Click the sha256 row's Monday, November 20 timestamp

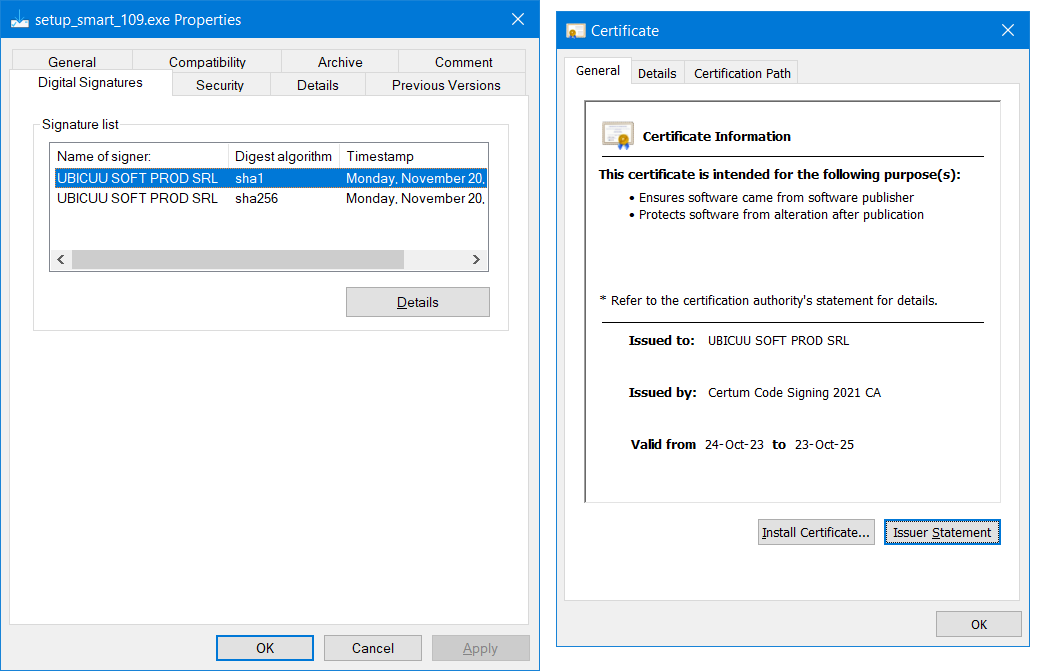[x=415, y=199]
